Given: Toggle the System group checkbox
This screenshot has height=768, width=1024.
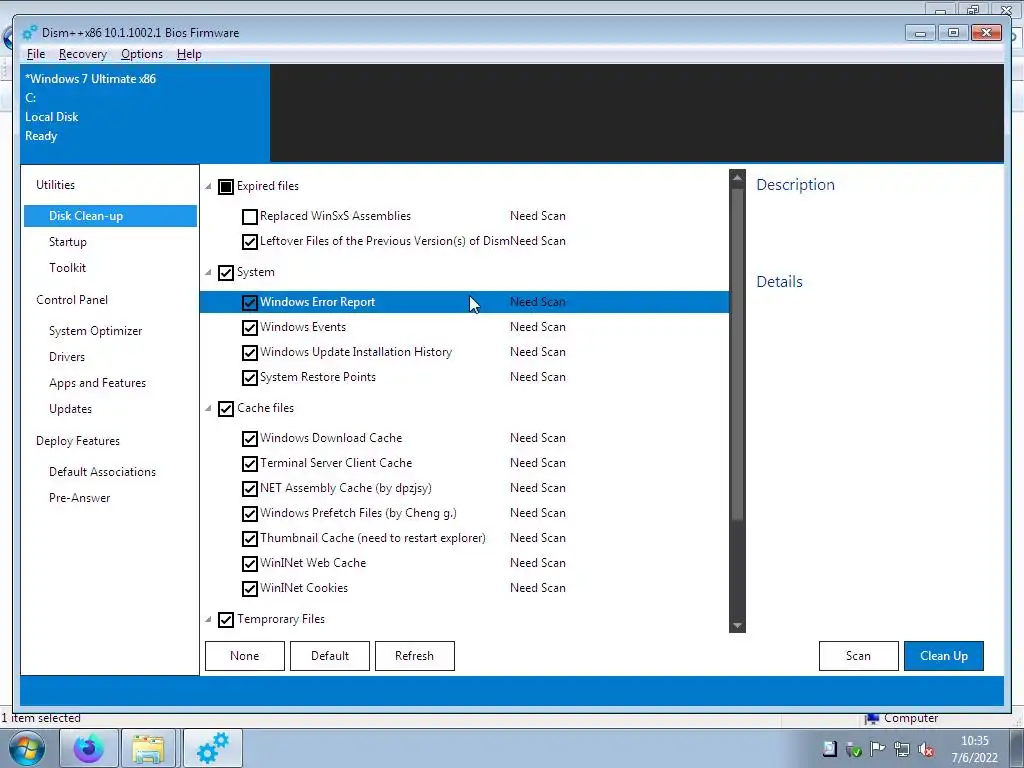Looking at the screenshot, I should click(226, 273).
